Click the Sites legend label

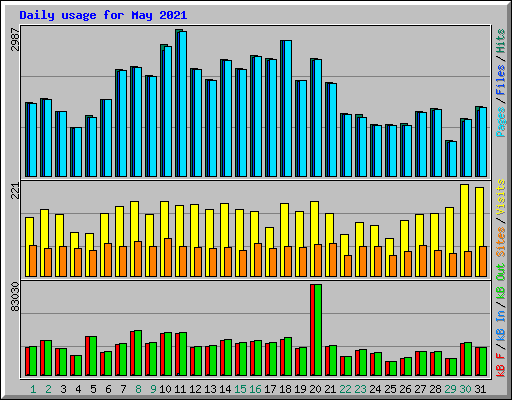501,242
